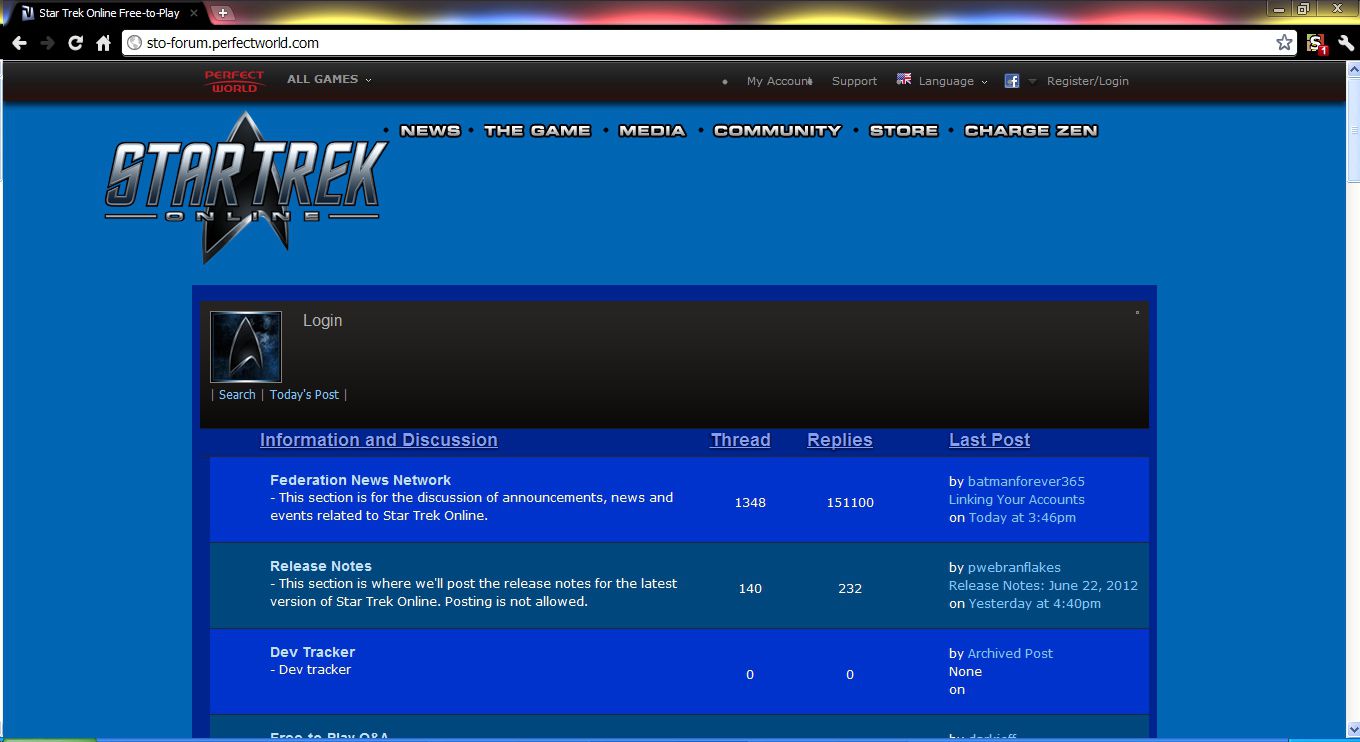This screenshot has width=1360, height=742.
Task: Open the Linking Your Accounts post
Action: [1017, 499]
